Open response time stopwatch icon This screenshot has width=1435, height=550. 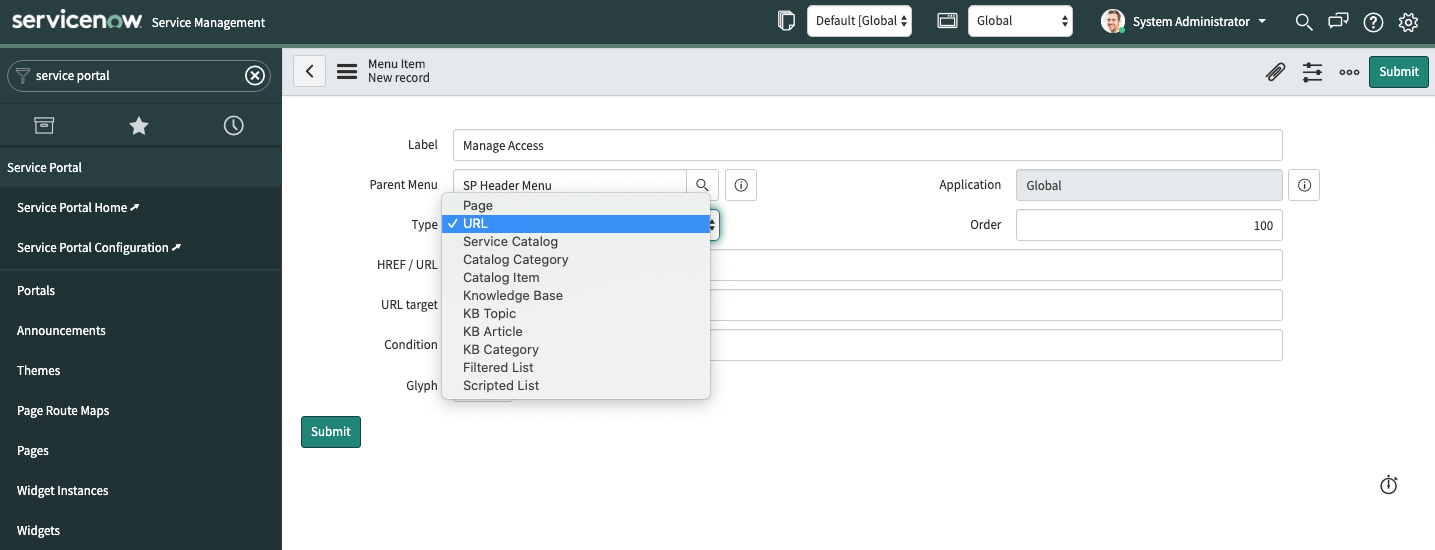[x=1388, y=485]
